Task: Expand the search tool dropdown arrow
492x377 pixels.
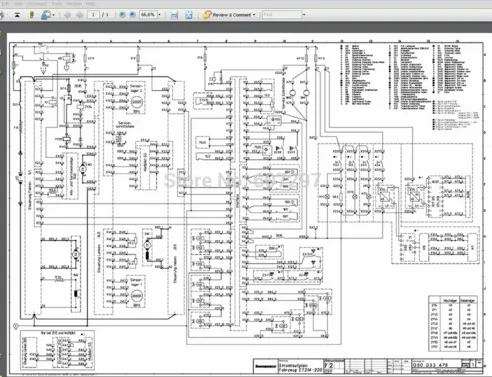Action: (54, 15)
